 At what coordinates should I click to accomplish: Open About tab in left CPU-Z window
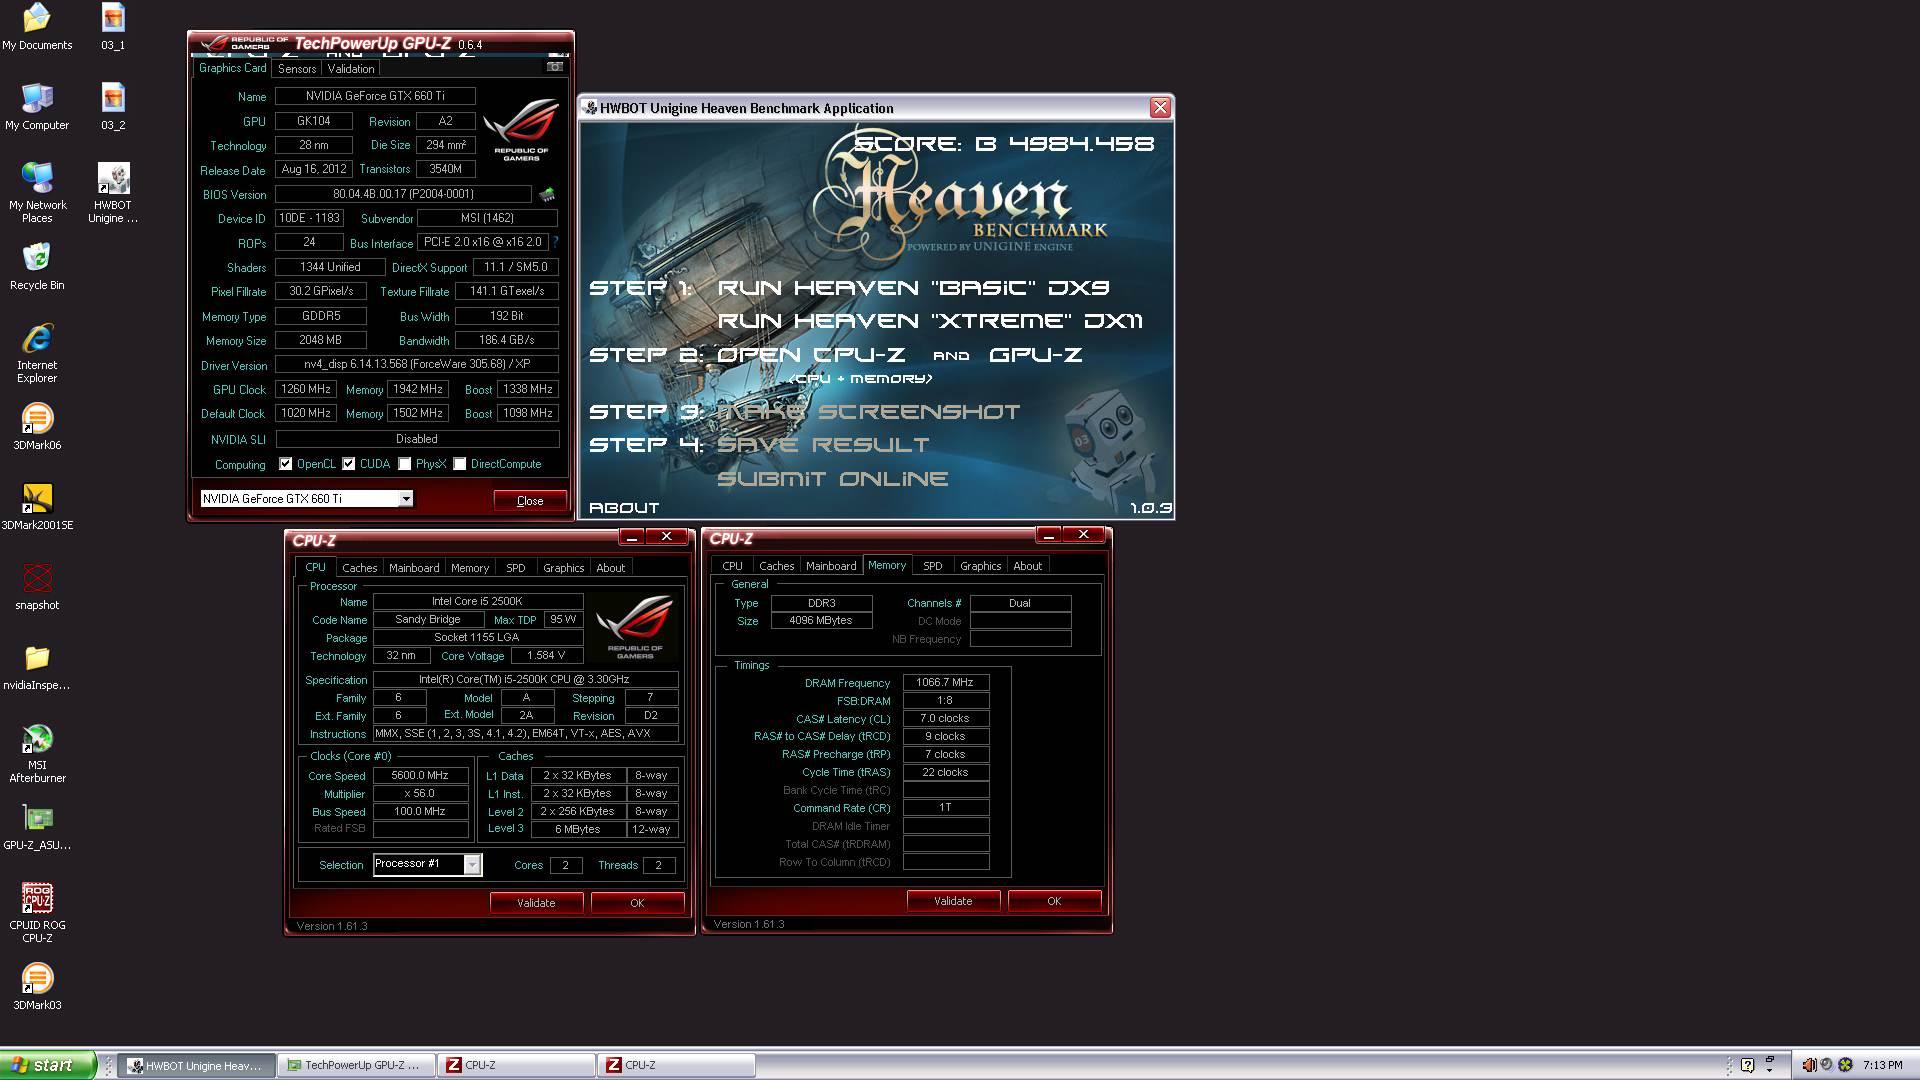(x=610, y=568)
